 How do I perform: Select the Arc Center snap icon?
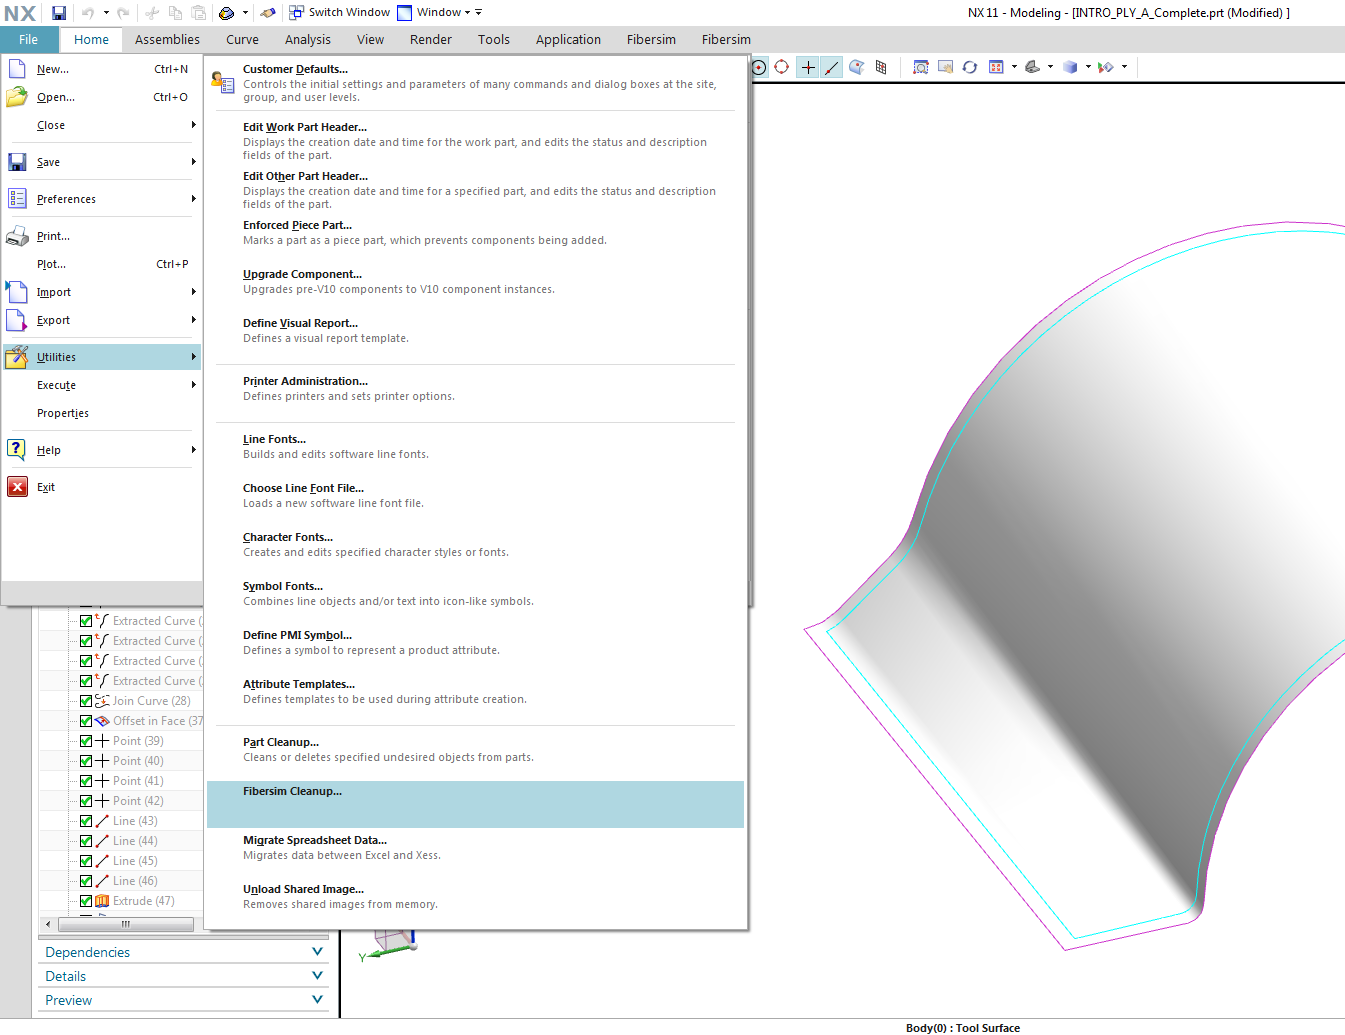(x=759, y=67)
